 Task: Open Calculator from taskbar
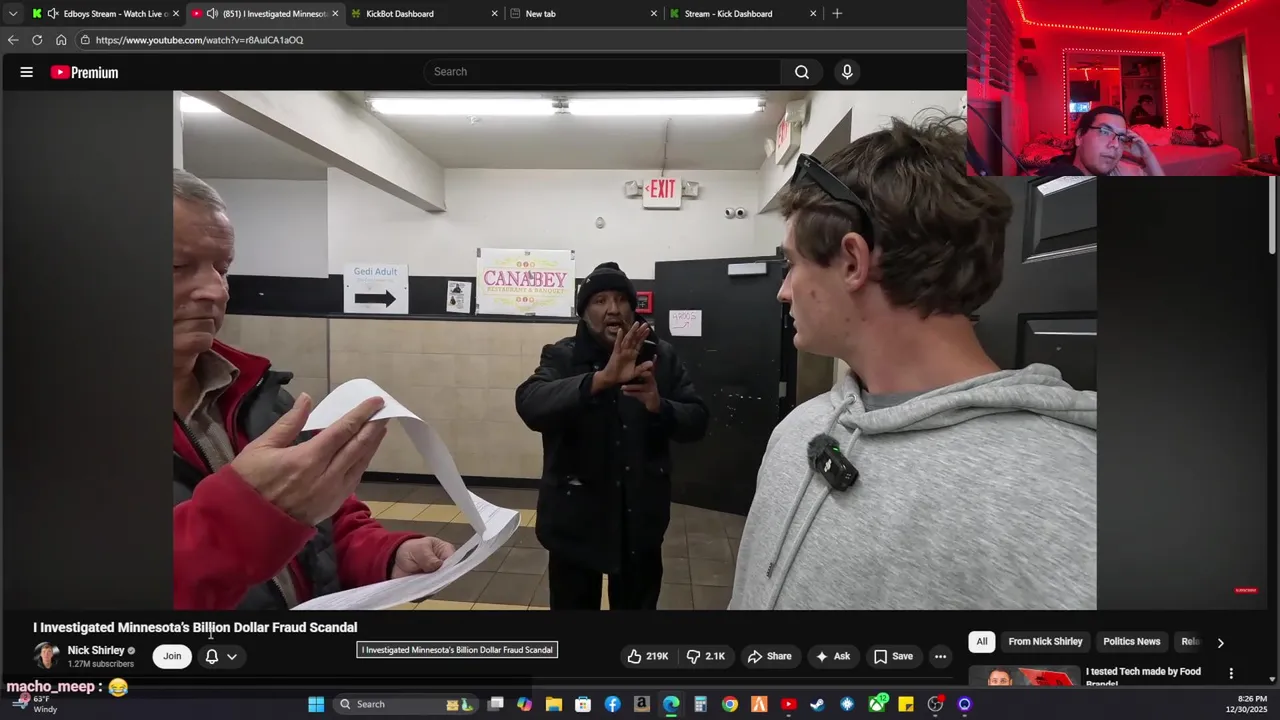(700, 704)
